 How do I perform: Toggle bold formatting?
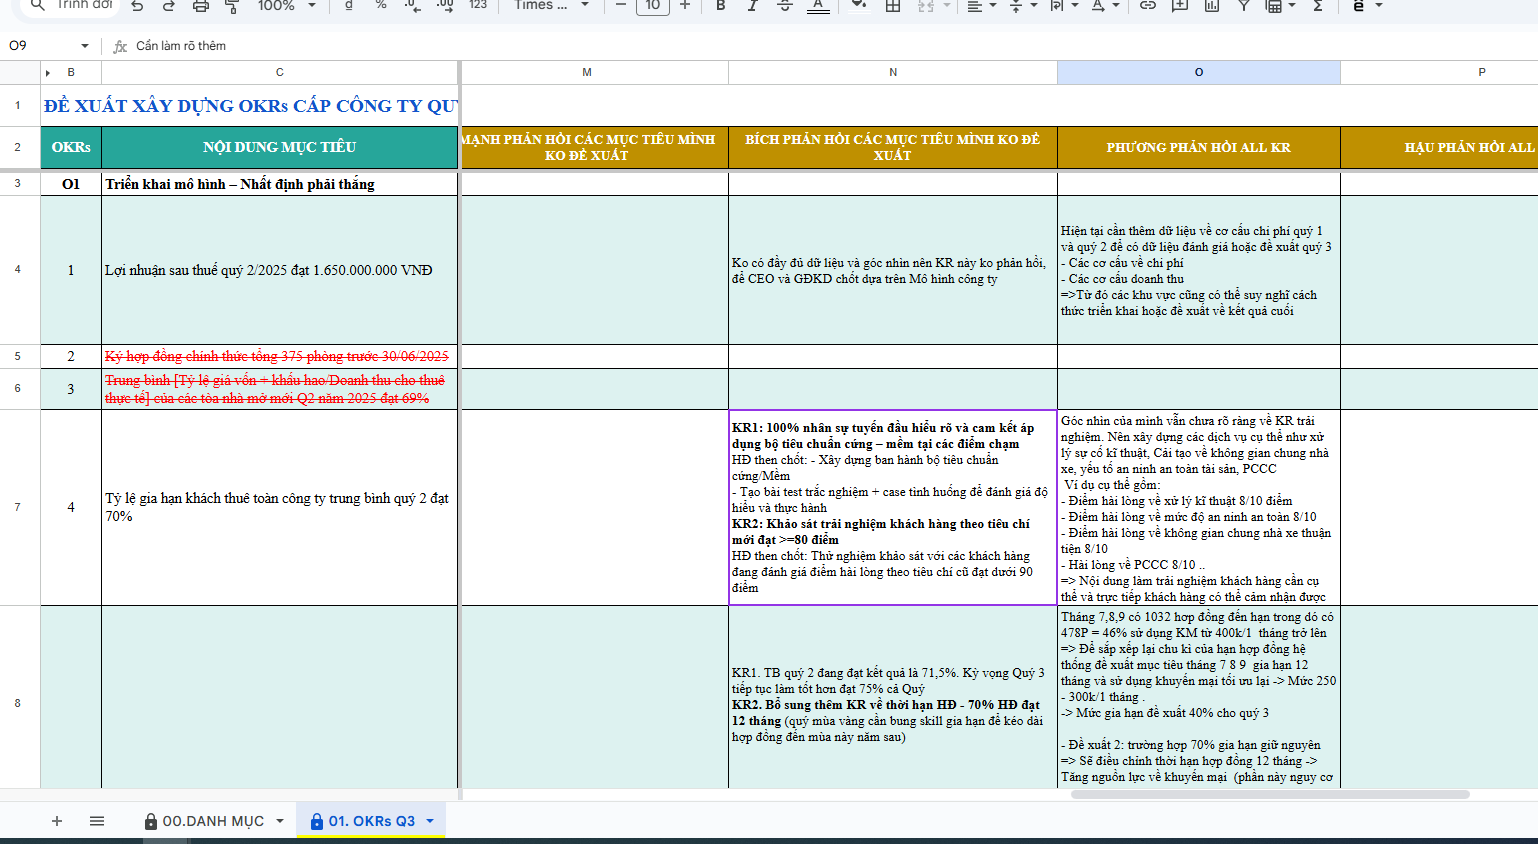(x=720, y=6)
